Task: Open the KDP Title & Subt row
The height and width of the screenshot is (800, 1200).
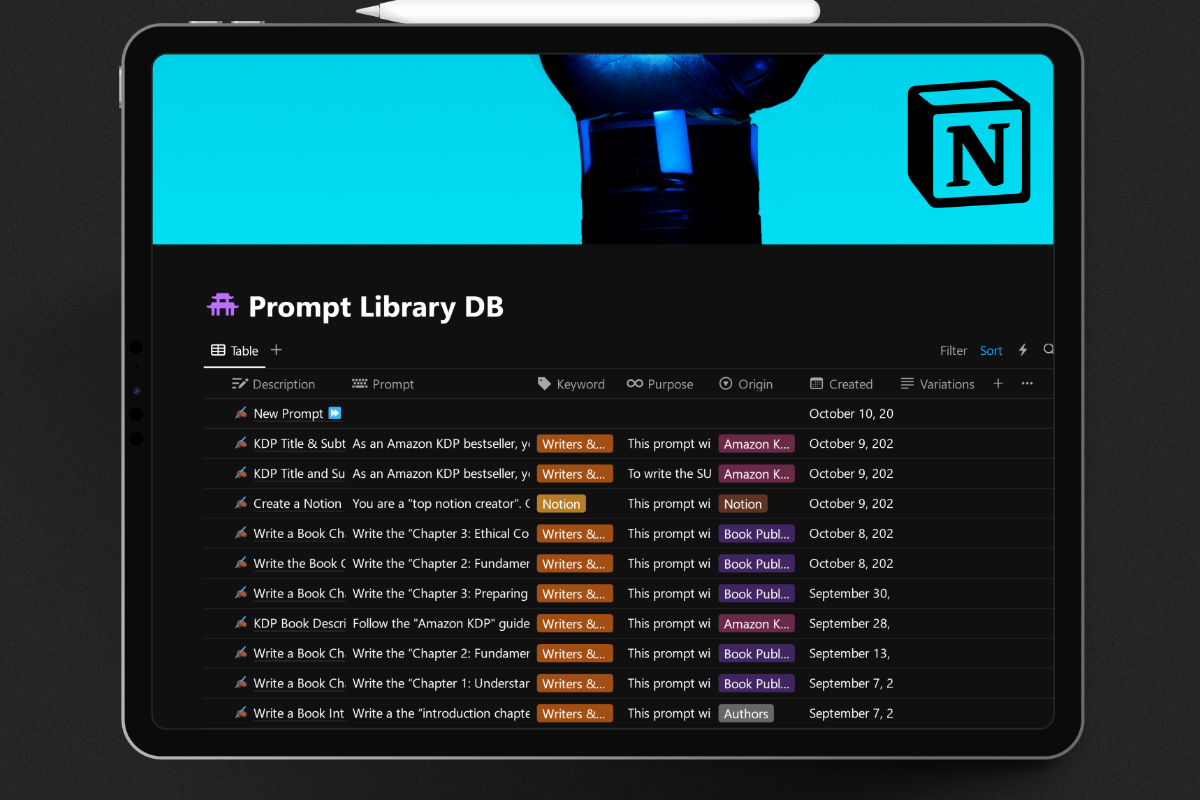Action: pos(299,444)
